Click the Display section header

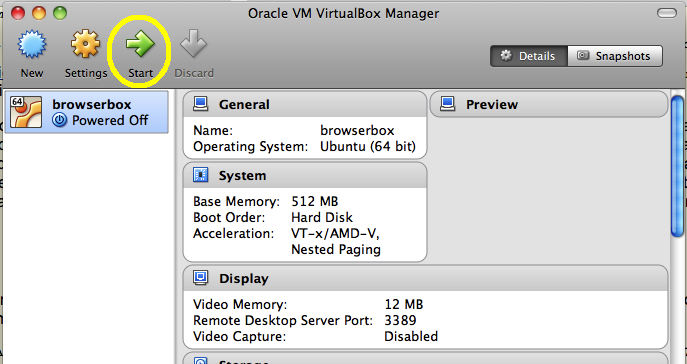click(425, 278)
